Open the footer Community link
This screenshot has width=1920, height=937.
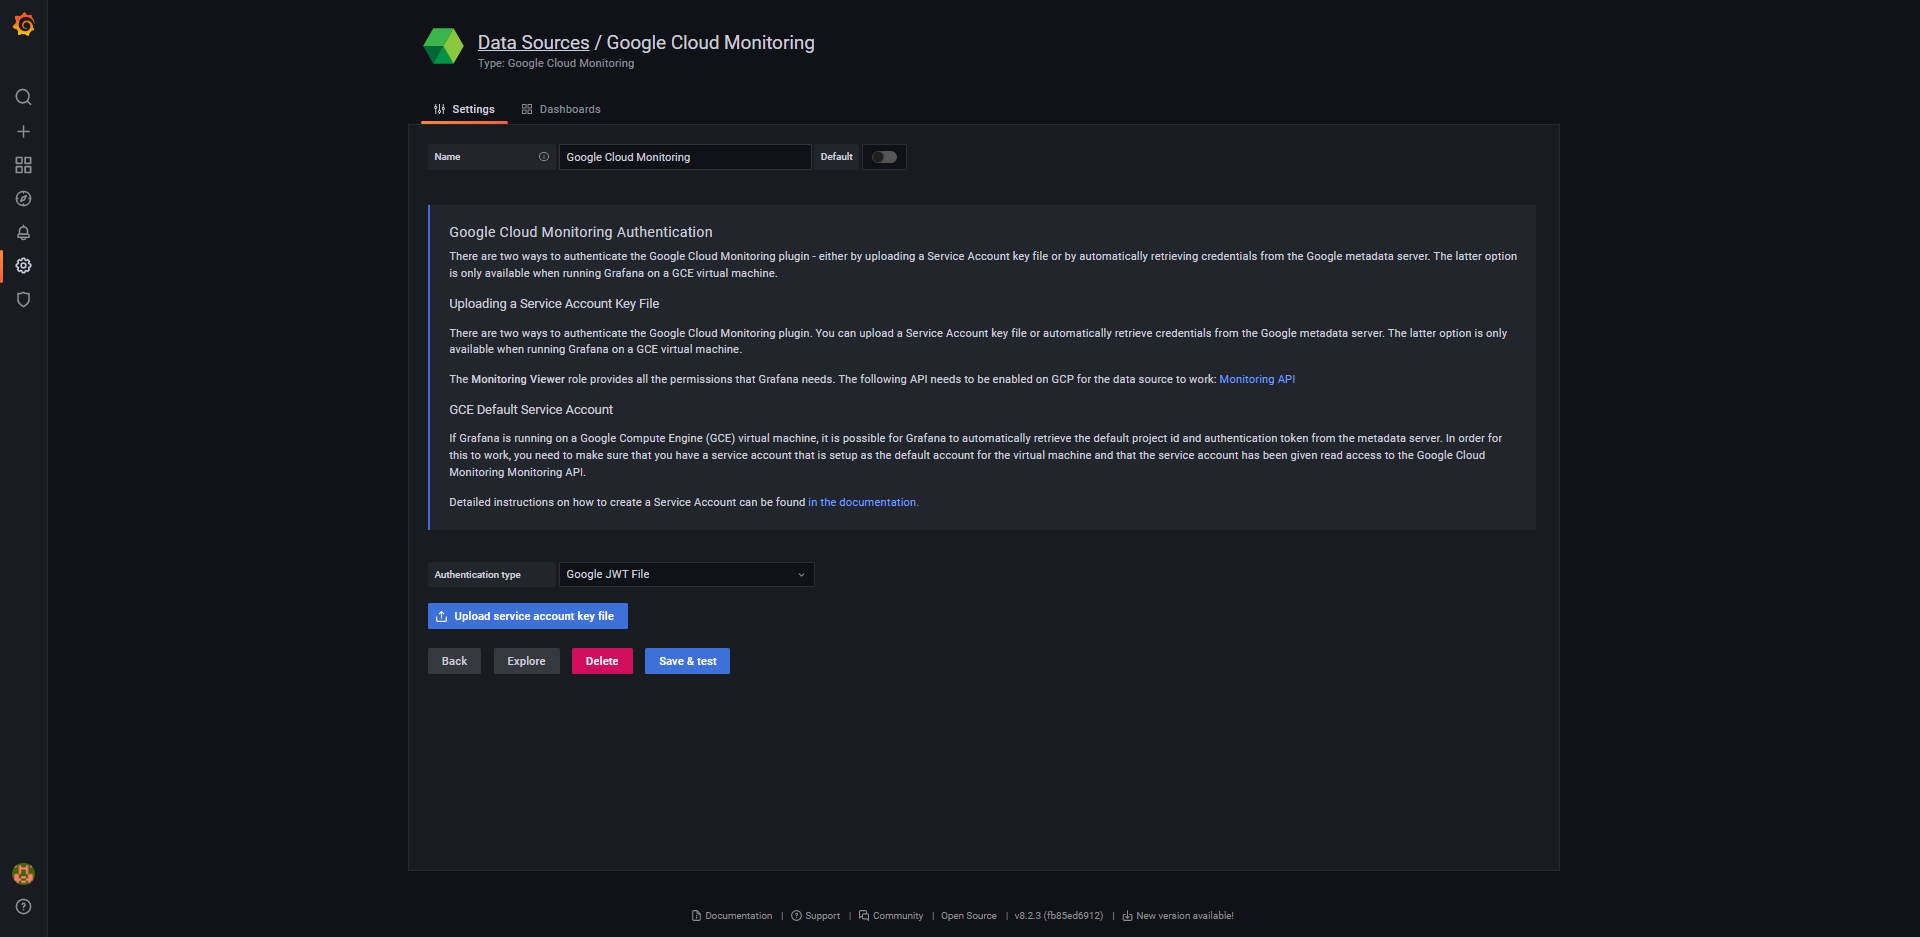tap(891, 916)
